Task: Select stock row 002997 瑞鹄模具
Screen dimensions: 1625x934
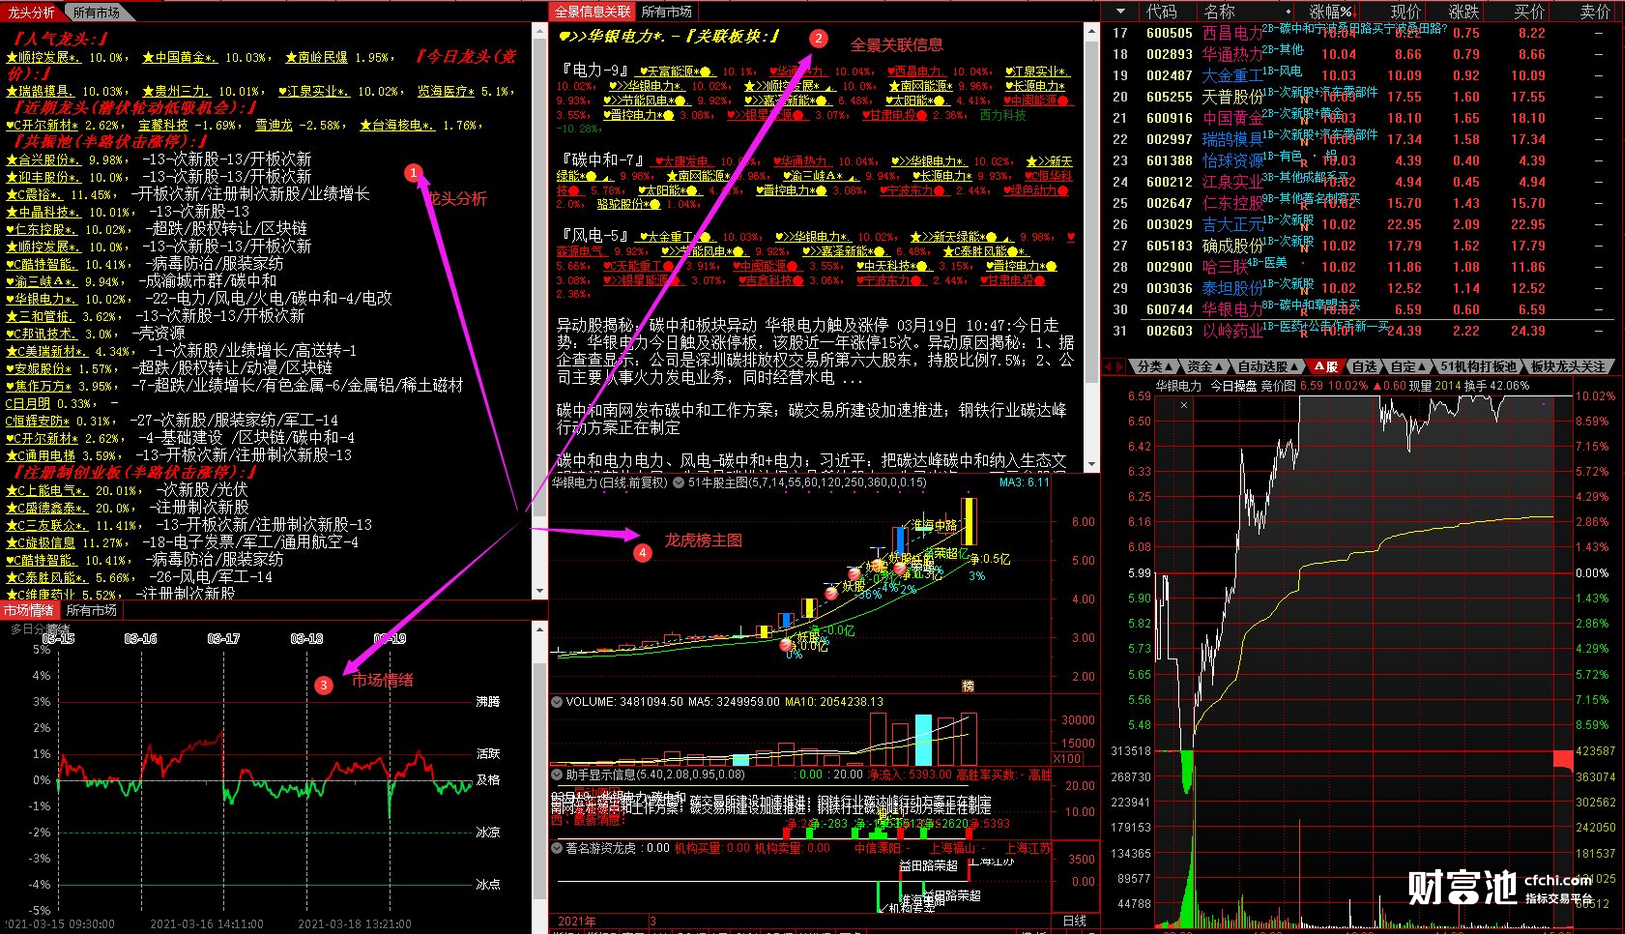Action: coord(1362,139)
